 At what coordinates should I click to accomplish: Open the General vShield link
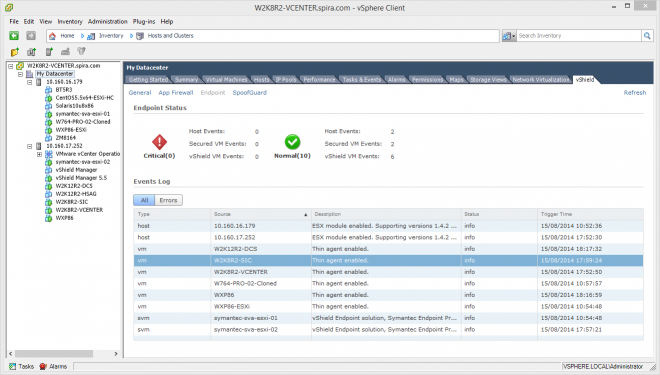[140, 93]
